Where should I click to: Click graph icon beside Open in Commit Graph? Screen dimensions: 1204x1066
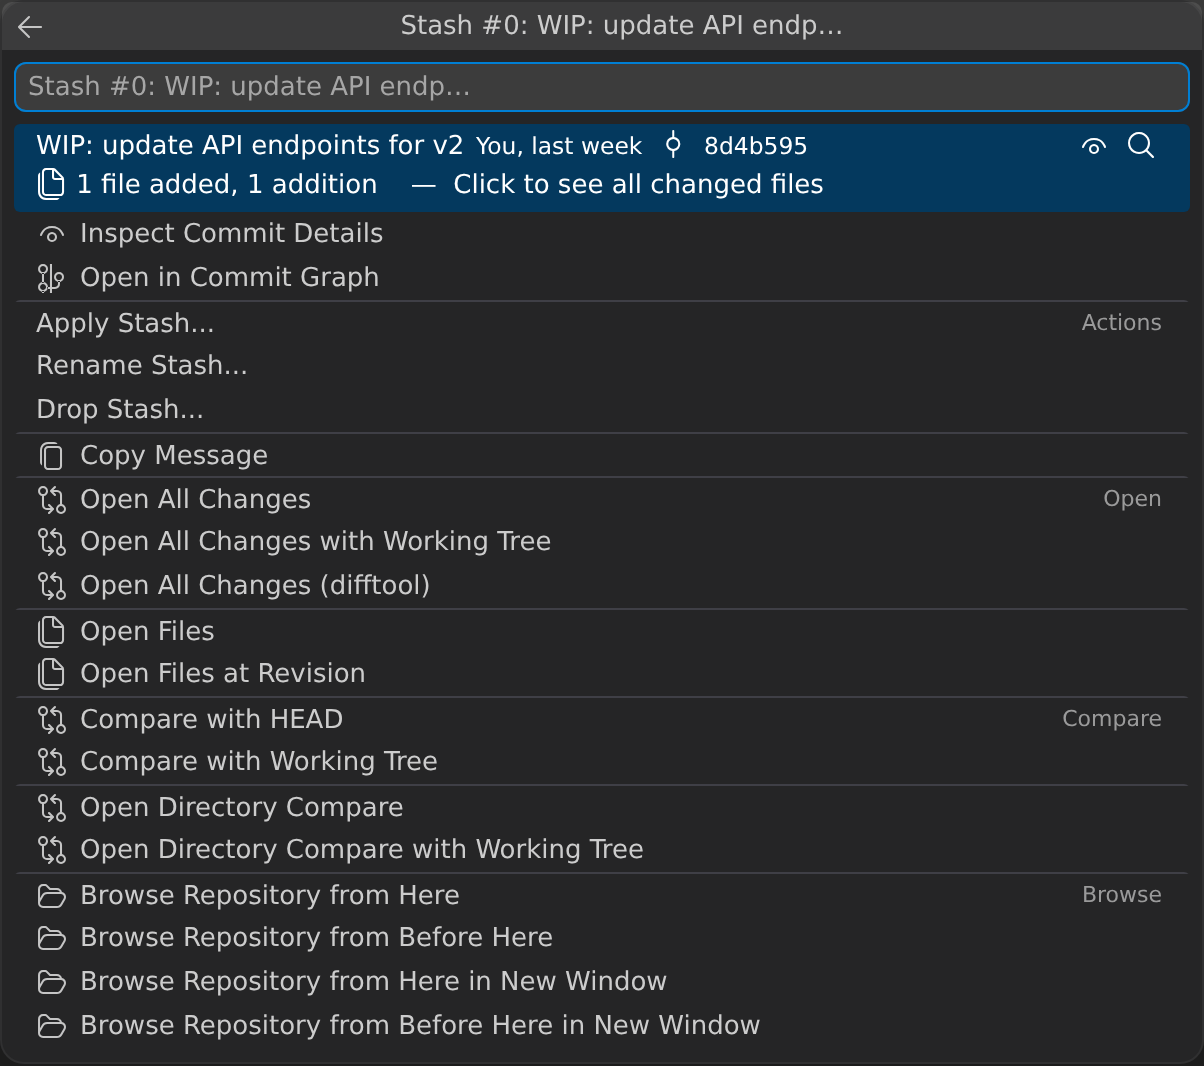(51, 278)
